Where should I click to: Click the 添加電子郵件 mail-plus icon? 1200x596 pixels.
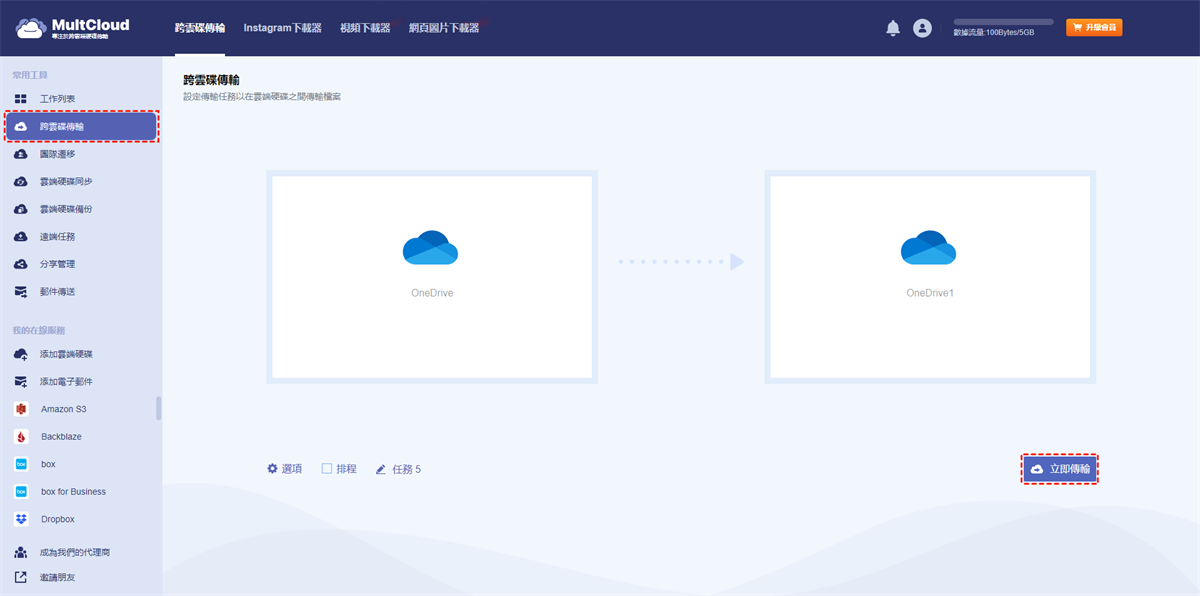point(21,382)
